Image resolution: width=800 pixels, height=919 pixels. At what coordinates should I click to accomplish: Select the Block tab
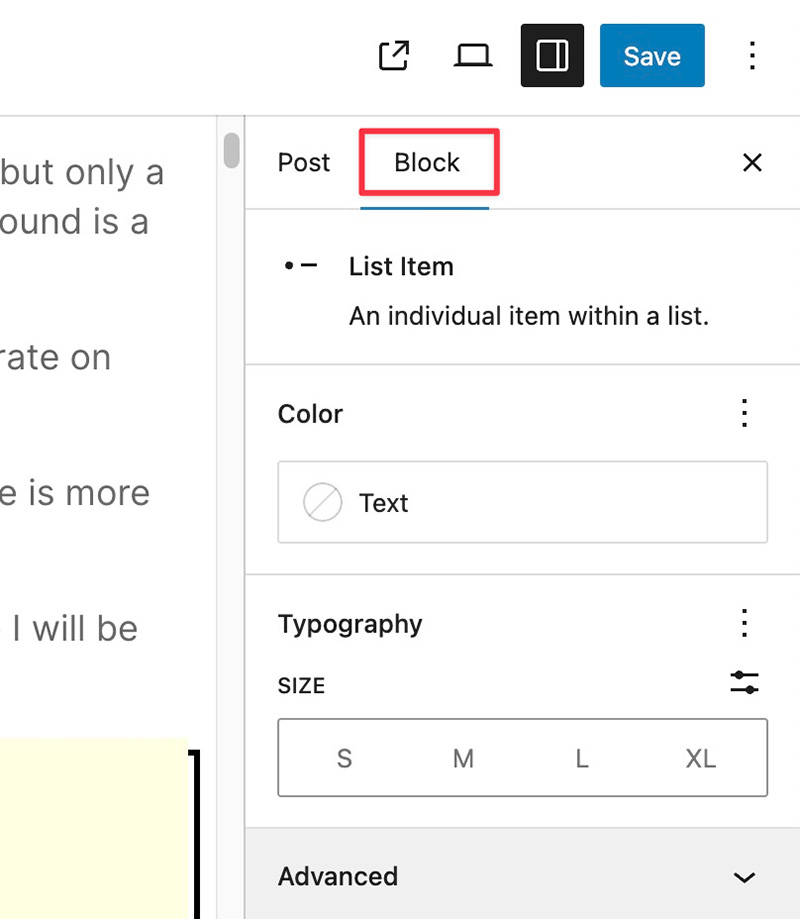point(427,162)
